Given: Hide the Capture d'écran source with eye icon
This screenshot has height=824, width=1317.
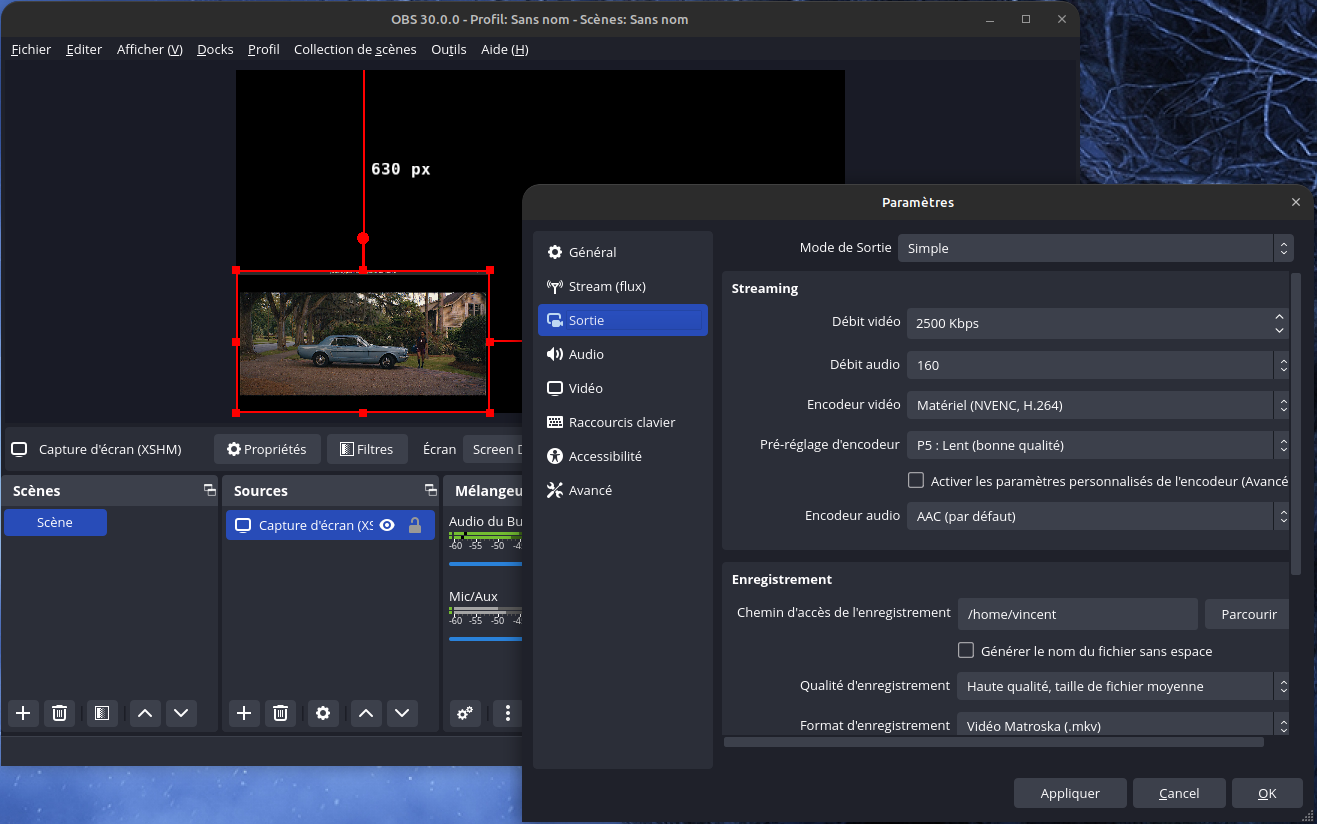Looking at the screenshot, I should (x=387, y=525).
